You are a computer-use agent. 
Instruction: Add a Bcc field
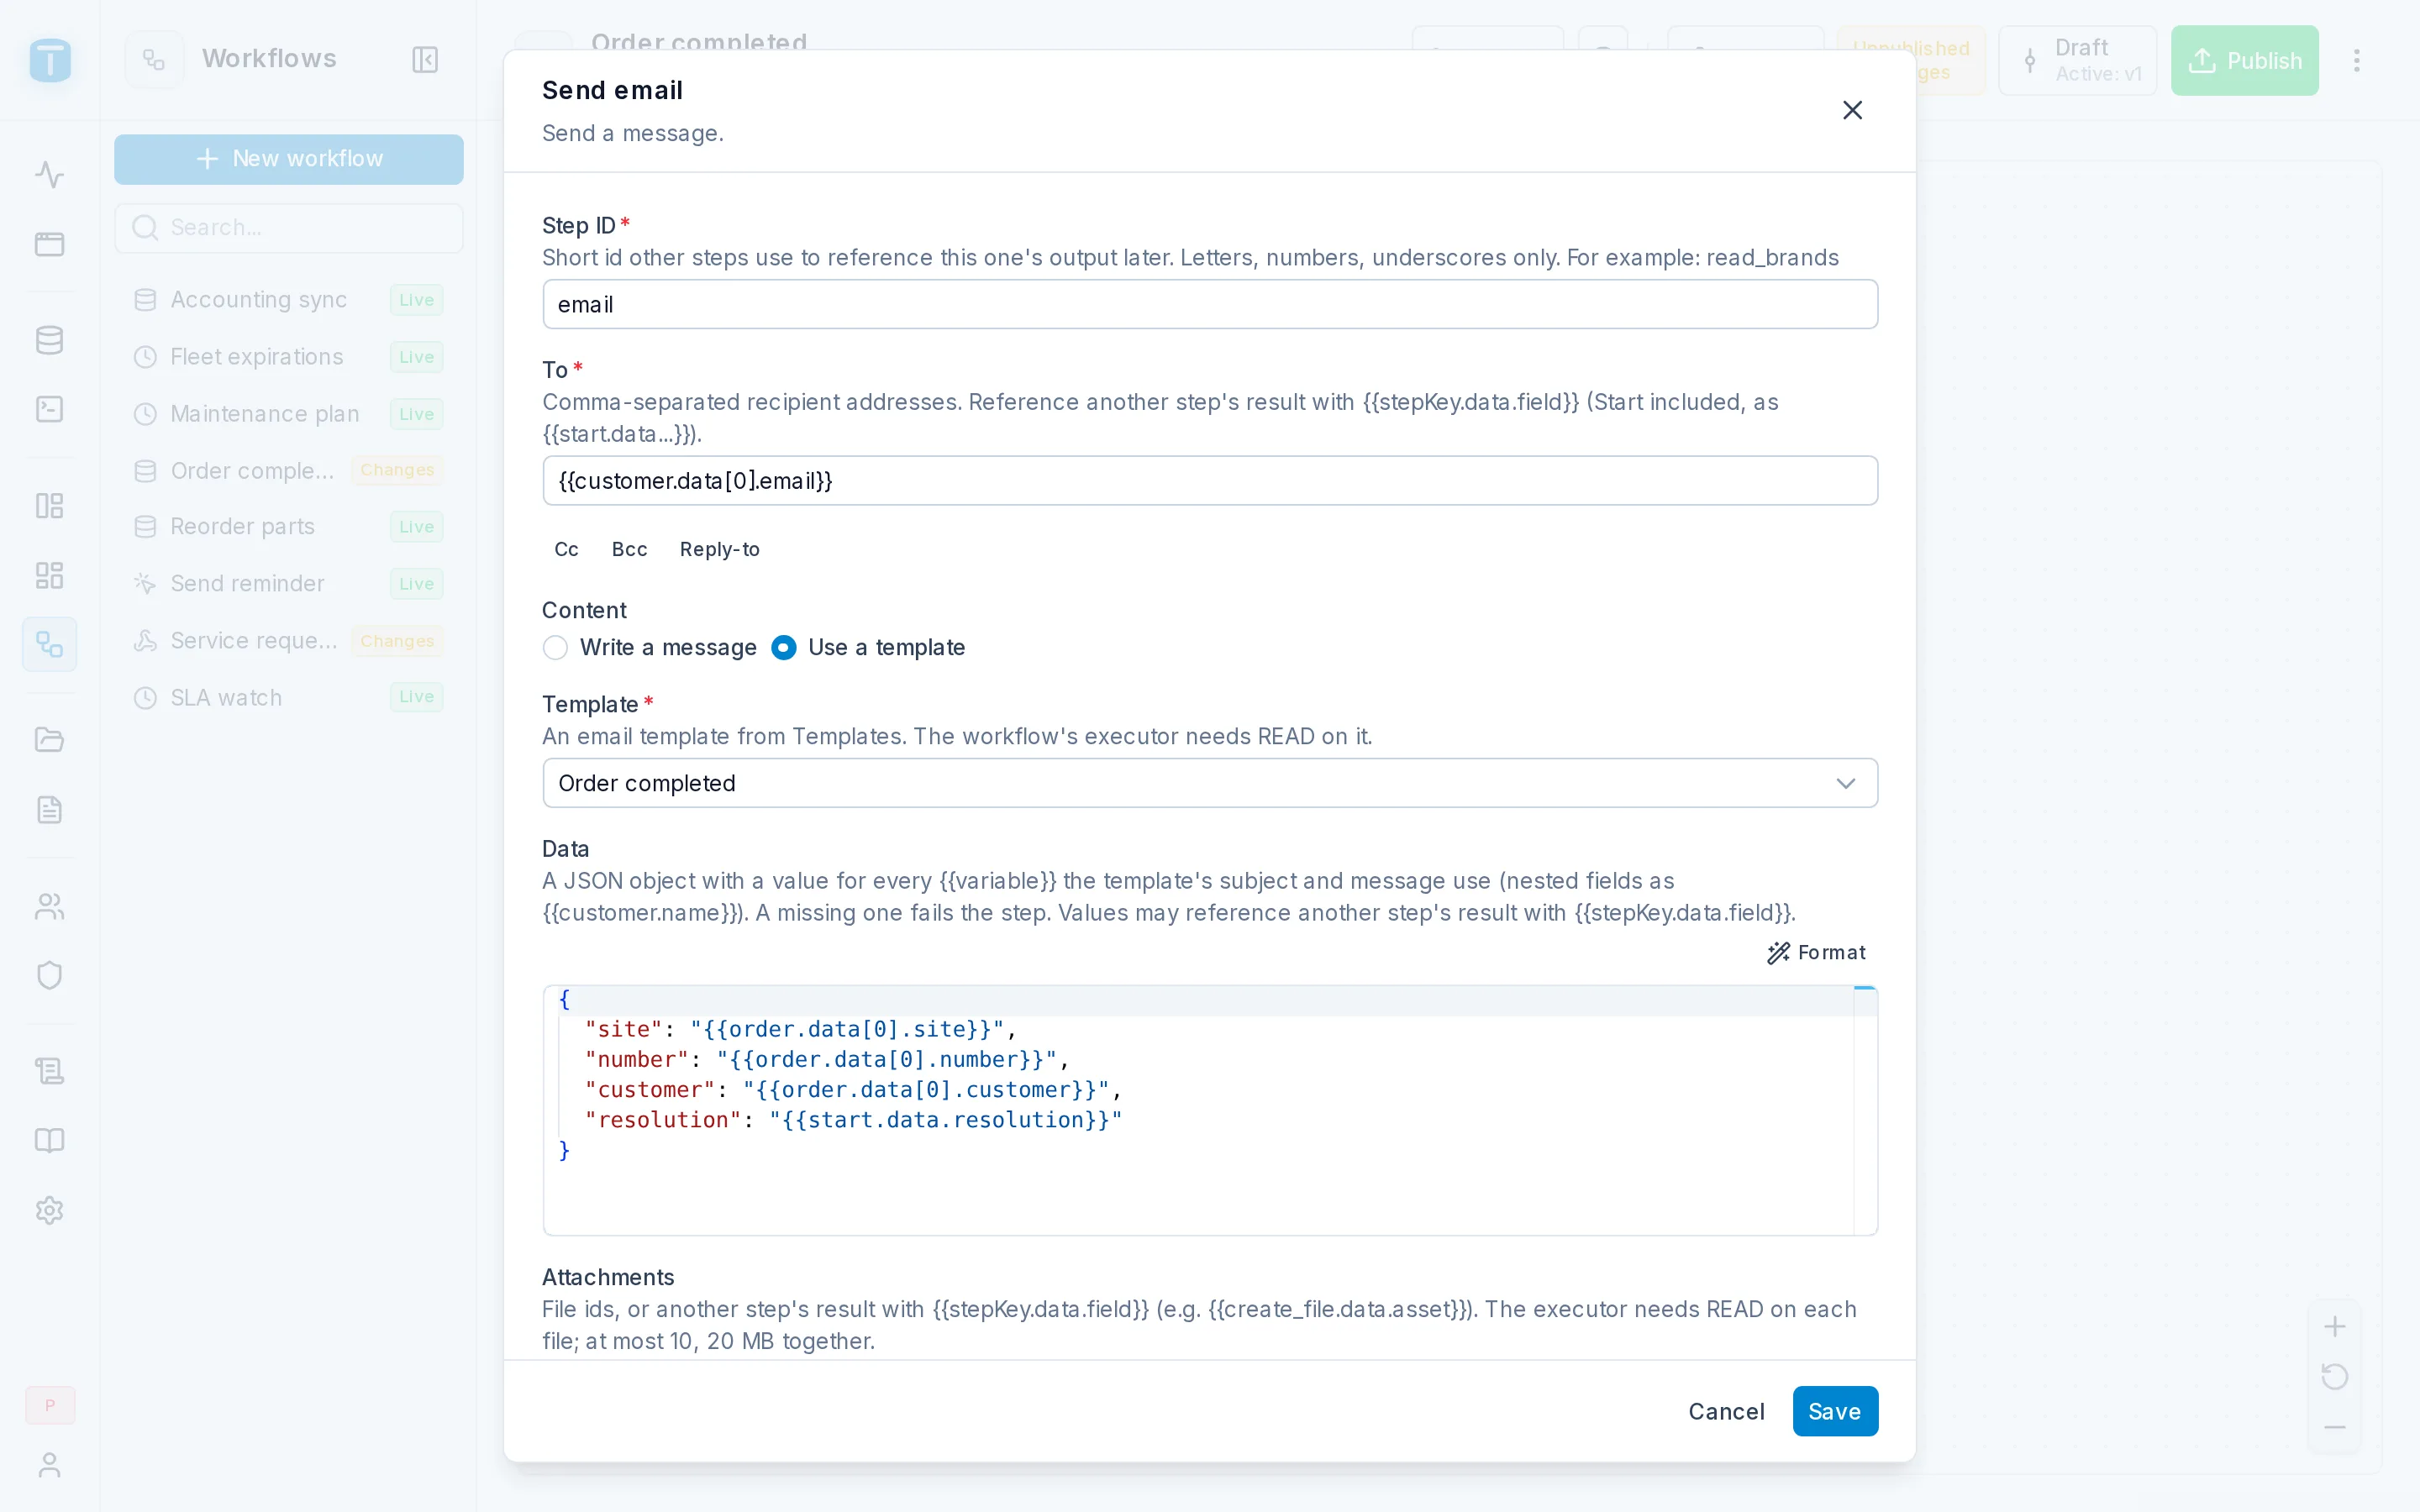click(x=629, y=549)
